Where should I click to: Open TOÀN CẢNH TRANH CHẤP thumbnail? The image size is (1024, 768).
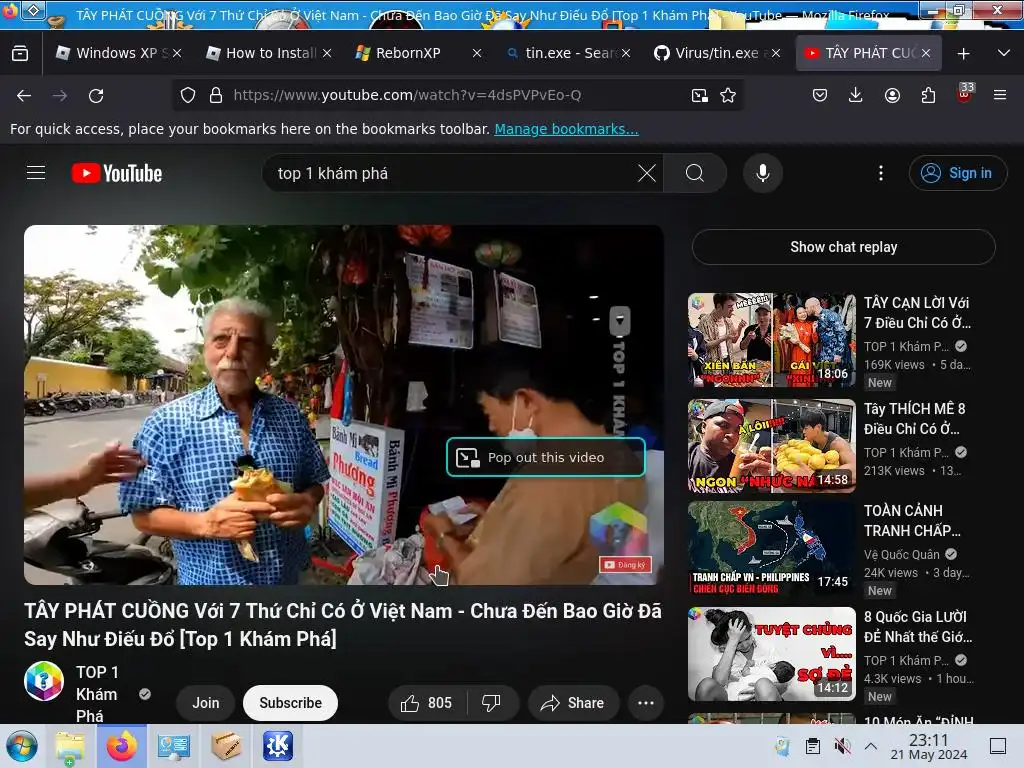coord(772,549)
